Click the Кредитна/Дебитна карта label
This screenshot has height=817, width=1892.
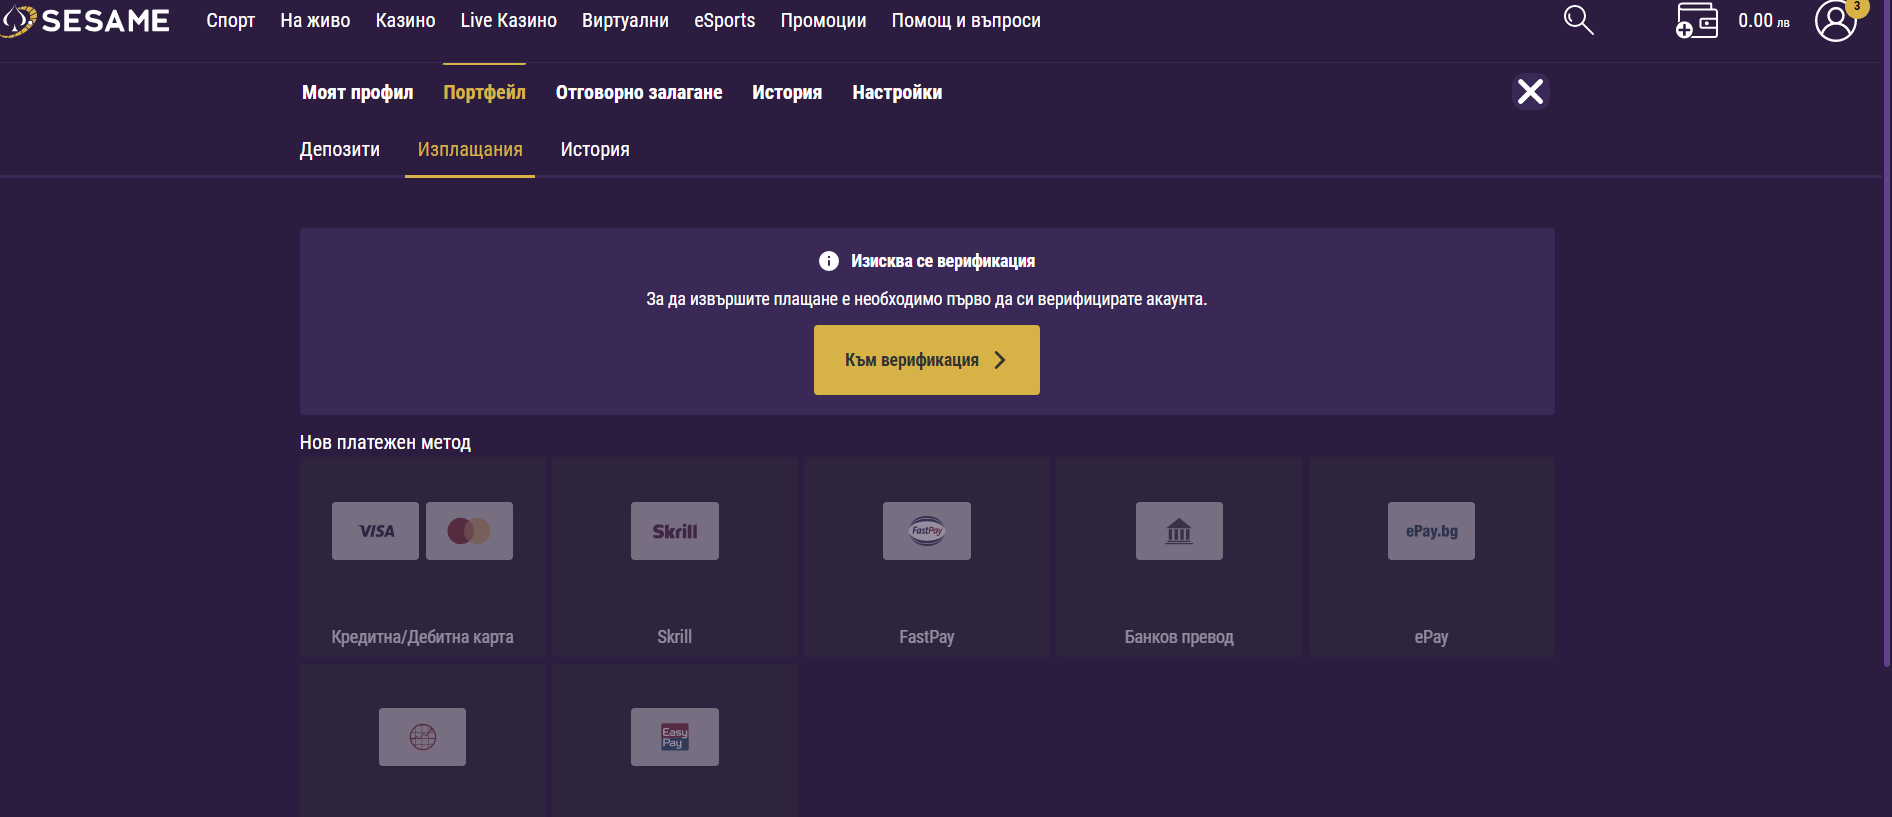pyautogui.click(x=422, y=637)
